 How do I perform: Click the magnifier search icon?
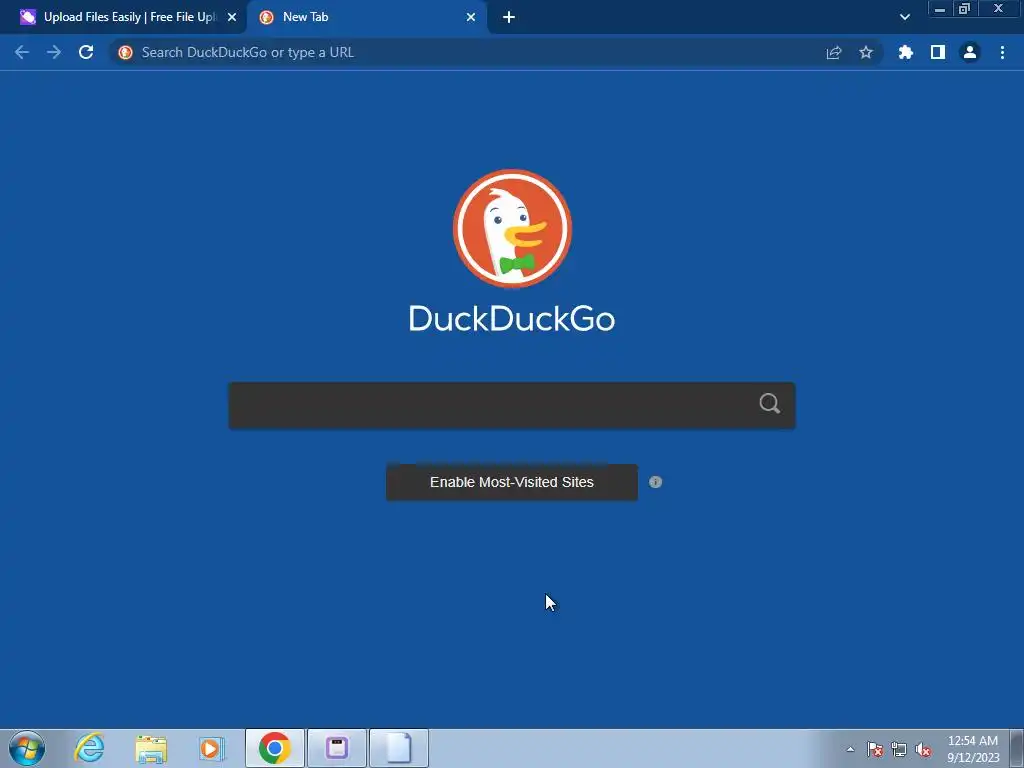[x=770, y=404]
